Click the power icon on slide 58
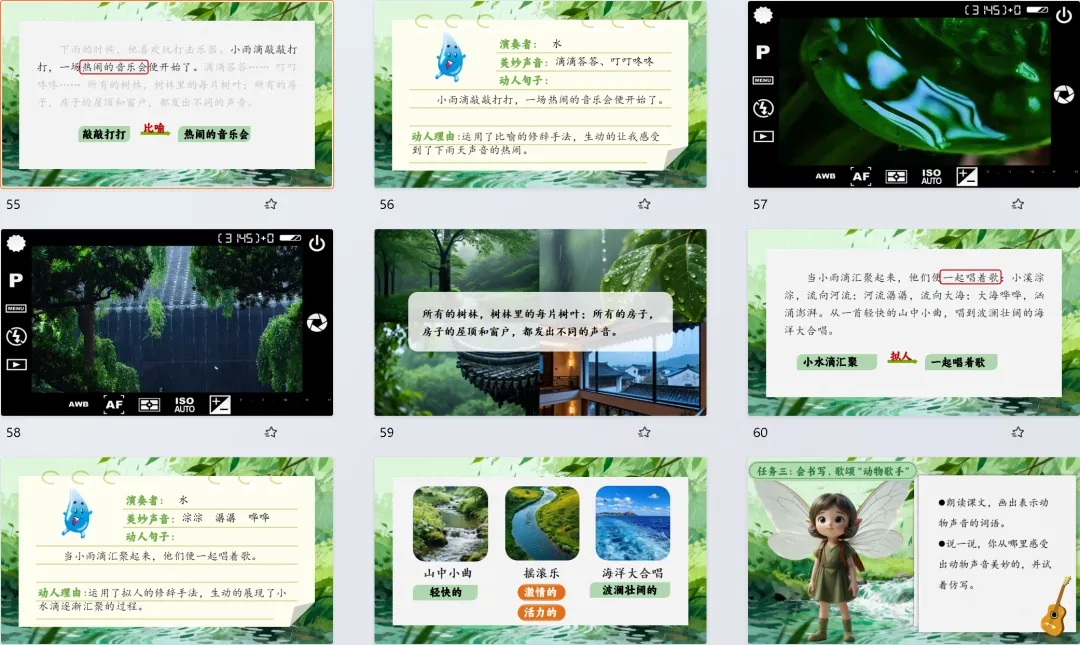Image resolution: width=1080 pixels, height=645 pixels. [317, 243]
